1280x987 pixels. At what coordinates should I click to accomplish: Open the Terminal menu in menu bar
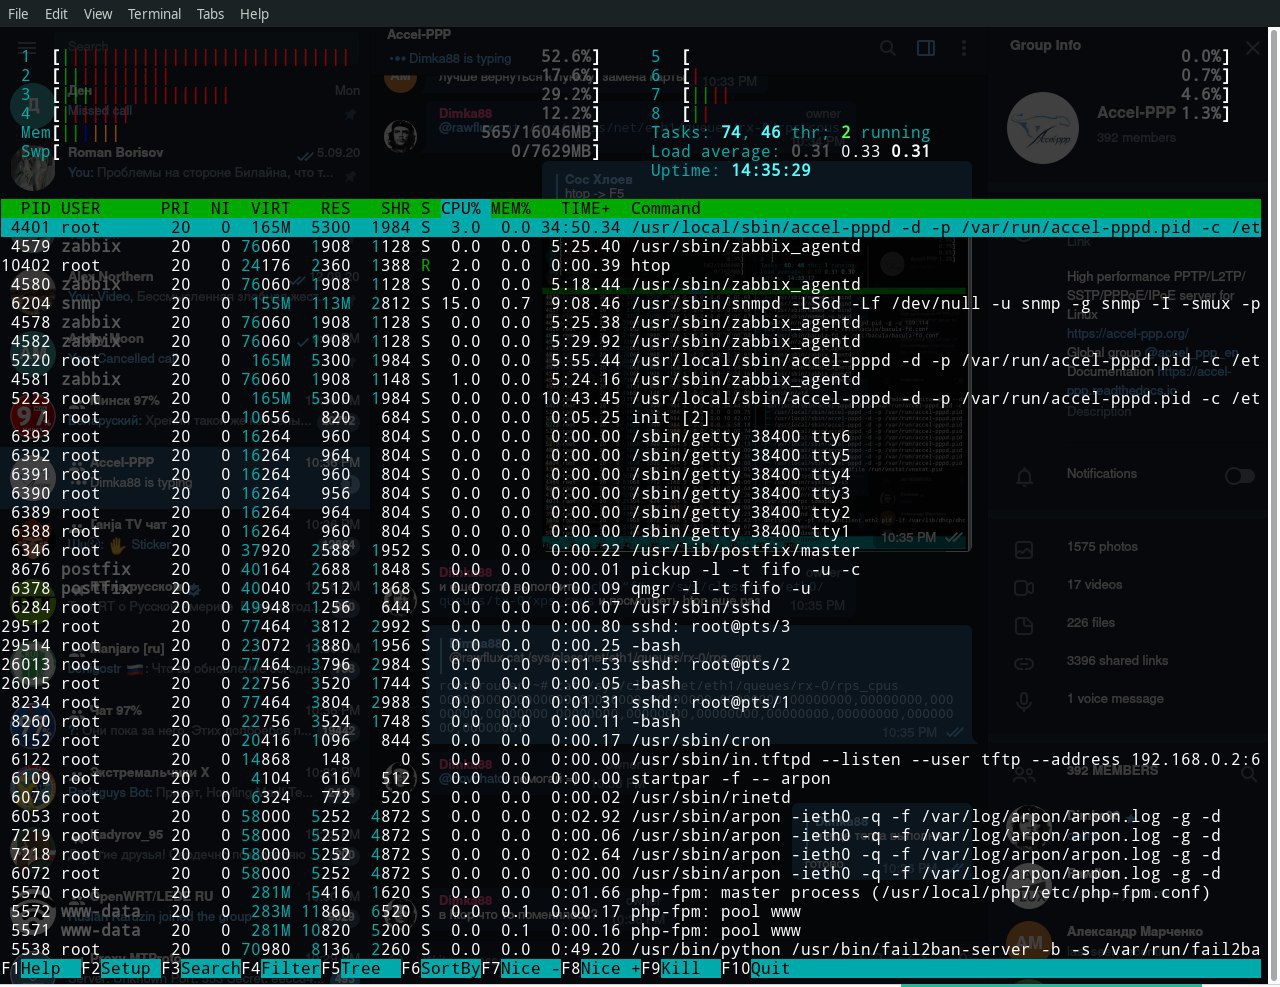[154, 14]
